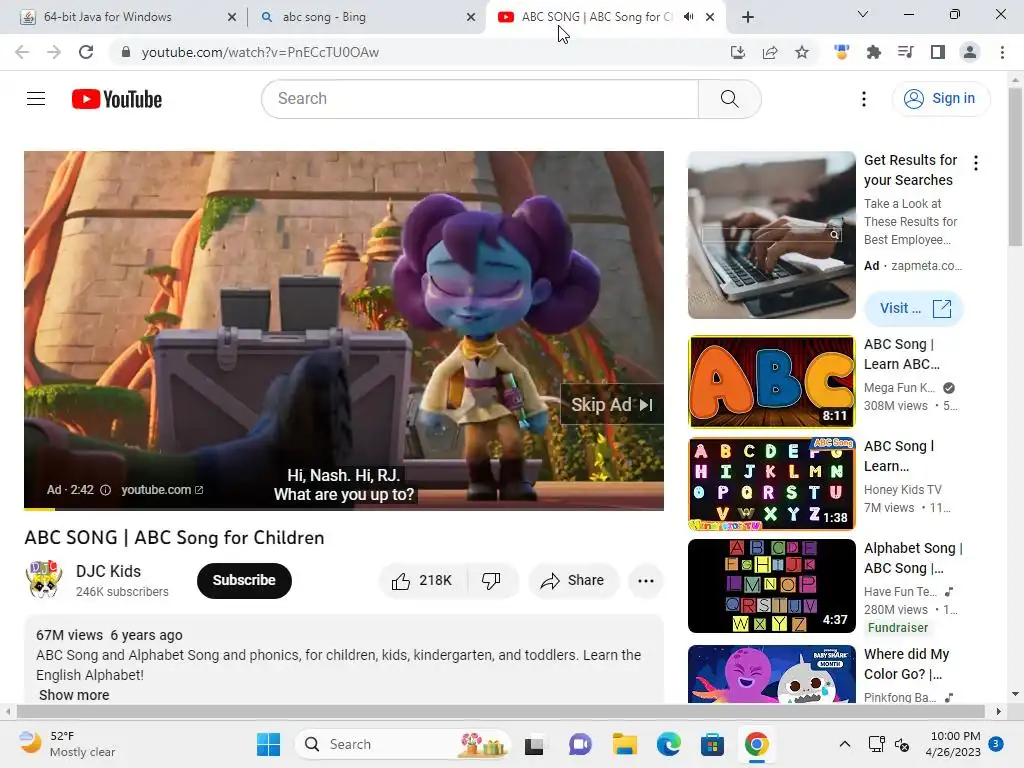Click the Fundraiser badge
Viewport: 1024px width, 768px height.
(x=897, y=628)
